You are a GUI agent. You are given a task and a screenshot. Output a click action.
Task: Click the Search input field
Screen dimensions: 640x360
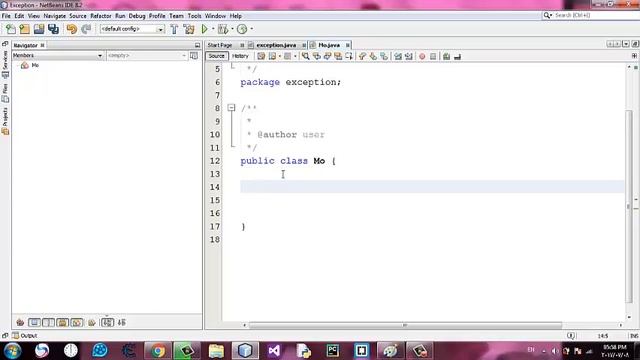coord(593,15)
